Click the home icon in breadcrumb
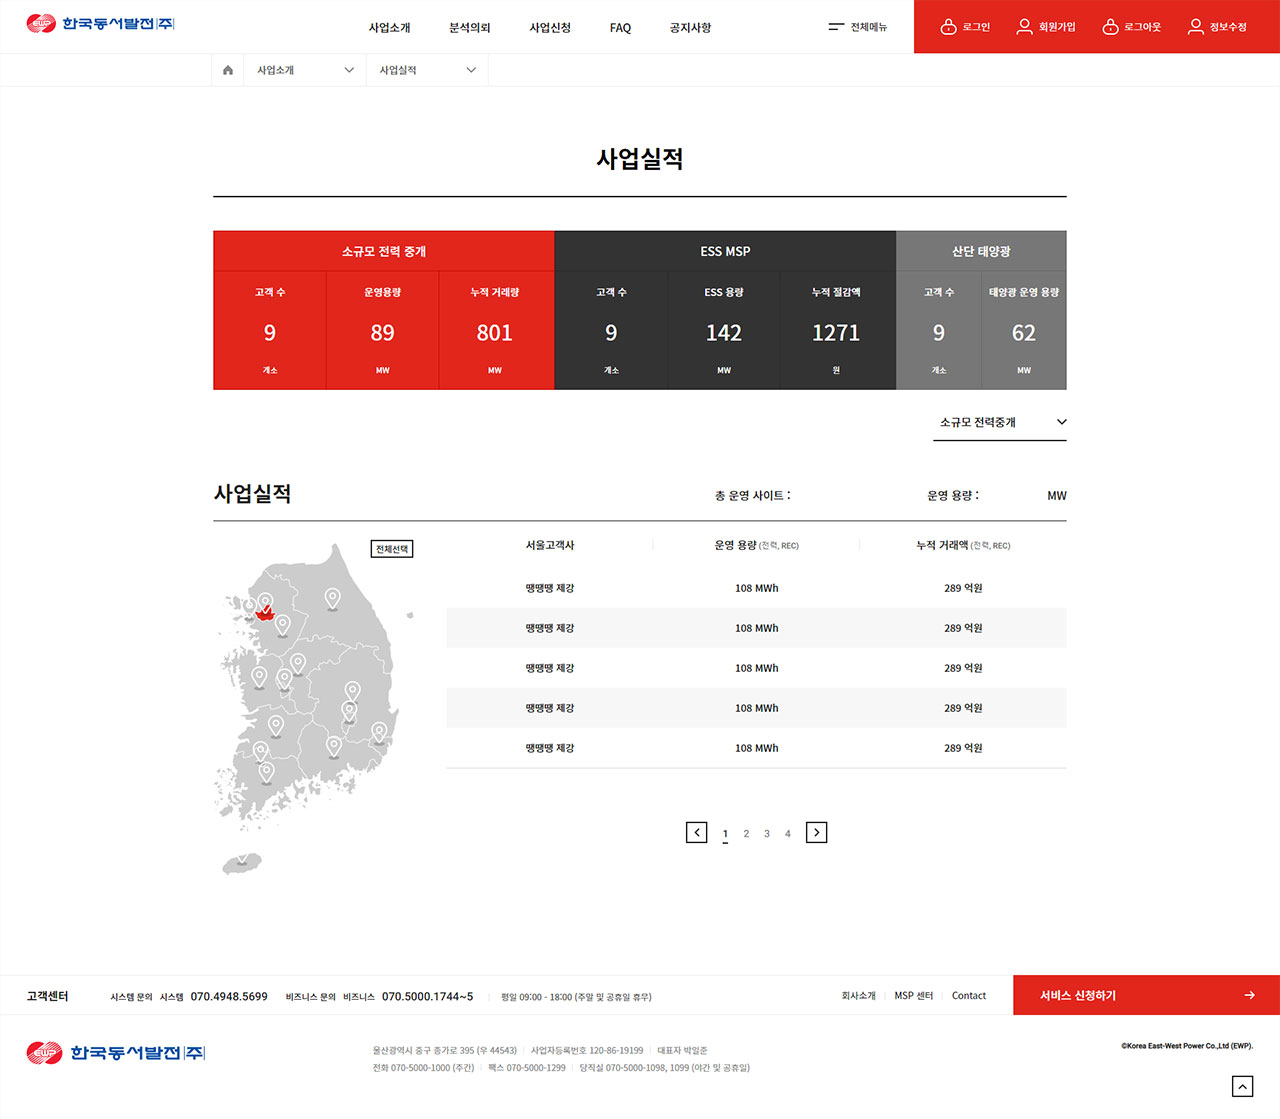The height and width of the screenshot is (1119, 1280). point(228,70)
